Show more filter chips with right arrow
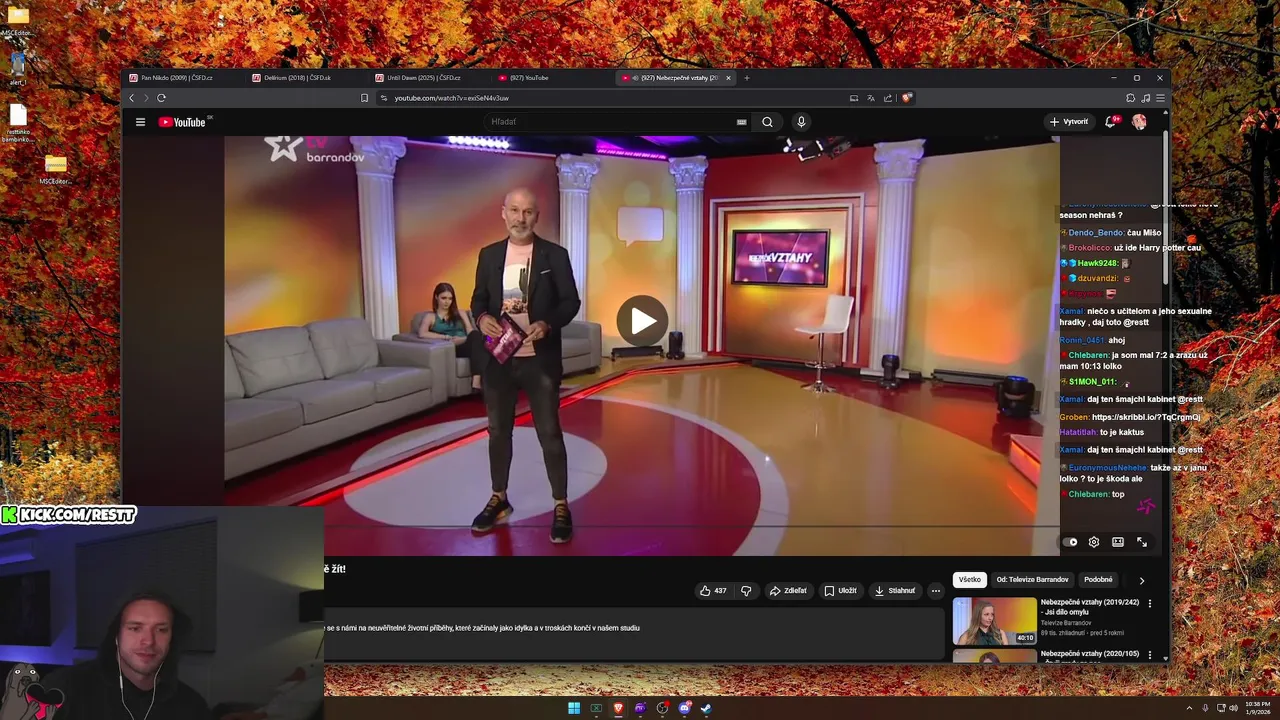 1142,580
